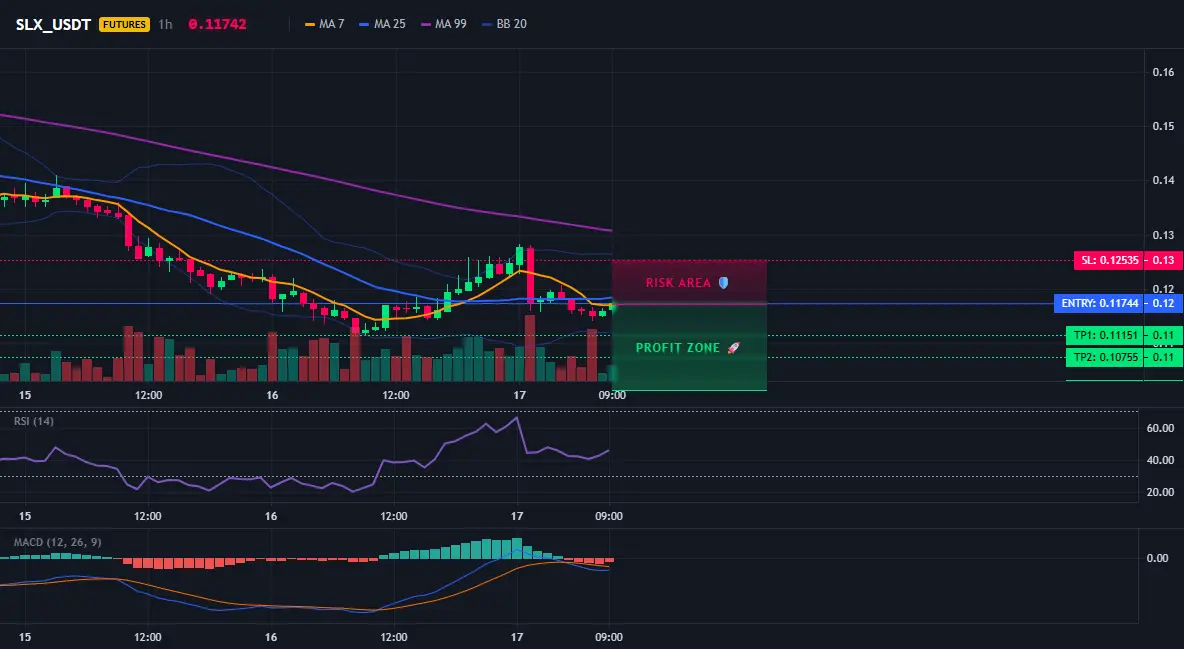Click the 20.00 RSI axis value
This screenshot has height=649, width=1184.
(1160, 493)
